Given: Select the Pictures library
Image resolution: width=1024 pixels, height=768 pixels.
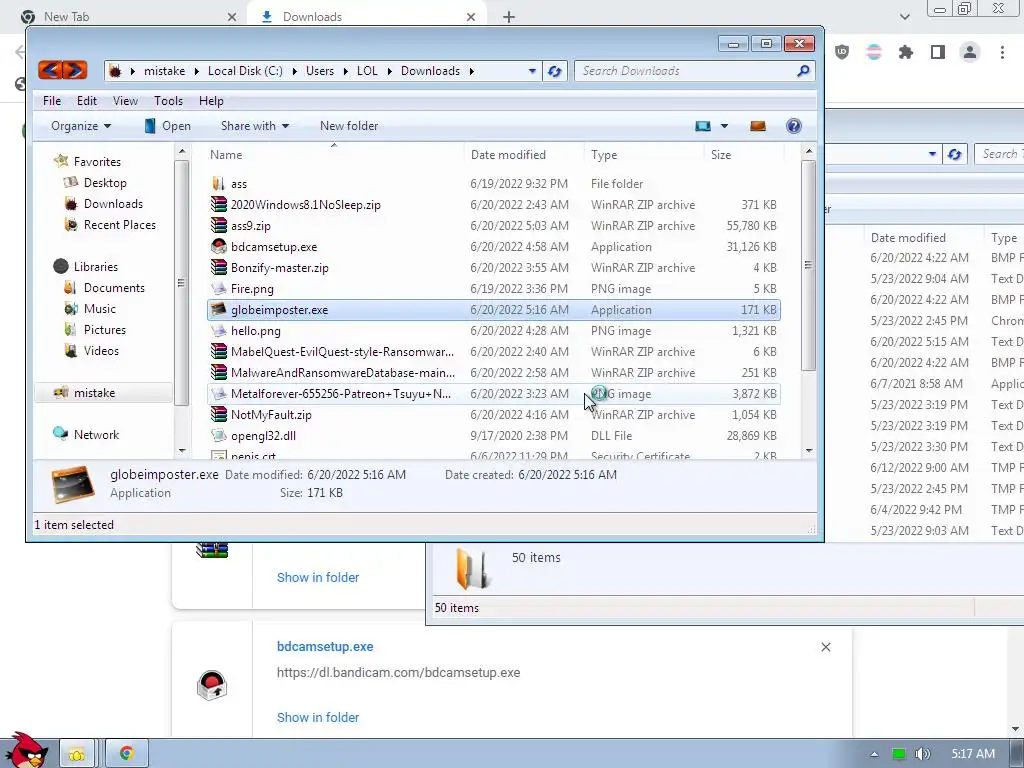Looking at the screenshot, I should point(104,330).
